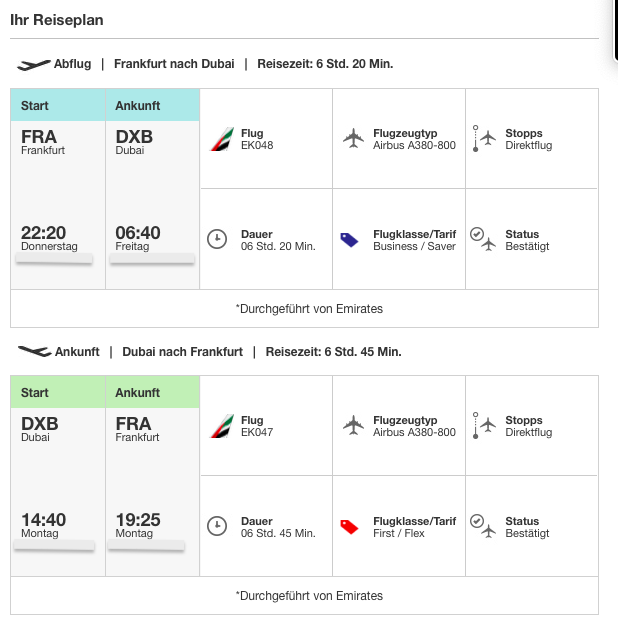Viewport: 618px width, 624px height.
Task: Click the outbound flight number EK048
Action: coord(257,146)
